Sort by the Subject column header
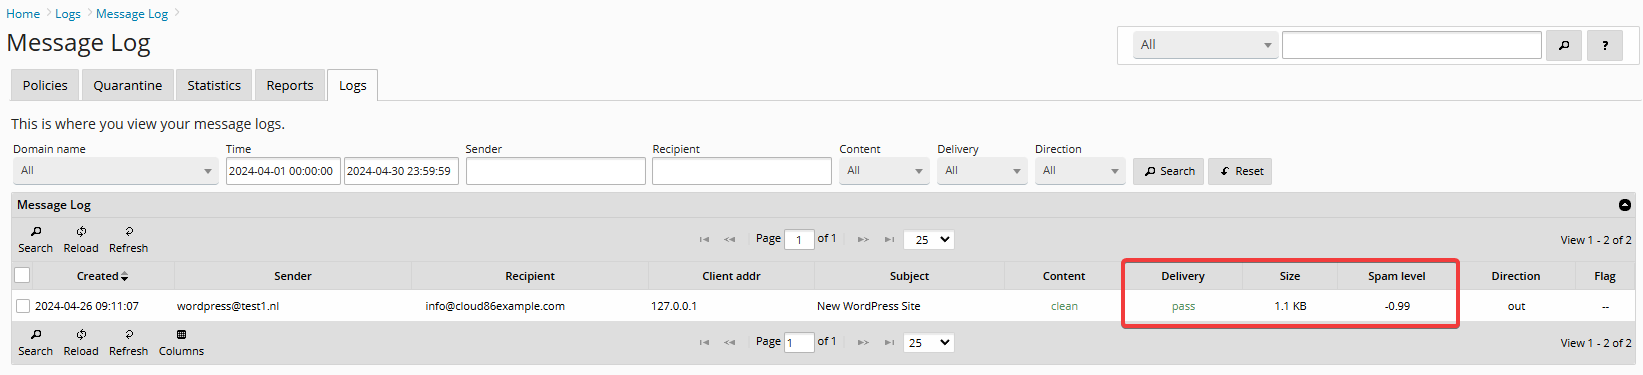 pyautogui.click(x=909, y=276)
